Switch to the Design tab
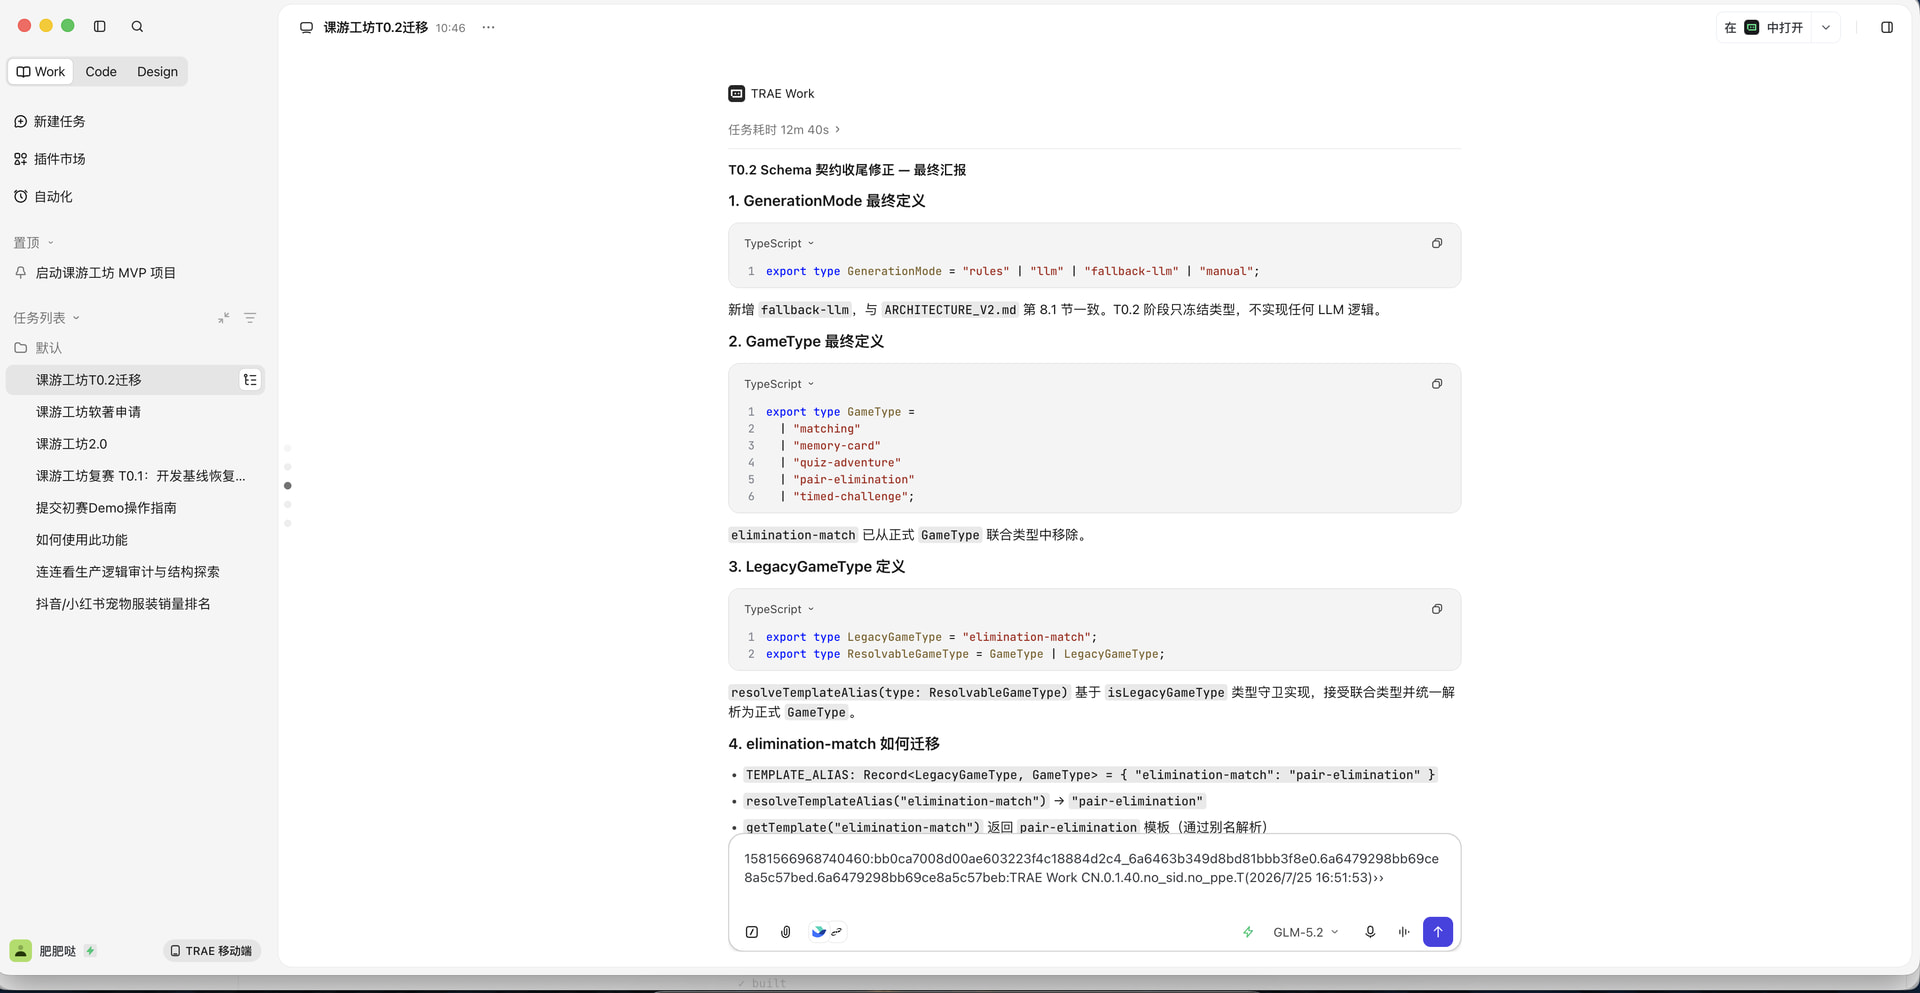1920x993 pixels. [157, 72]
